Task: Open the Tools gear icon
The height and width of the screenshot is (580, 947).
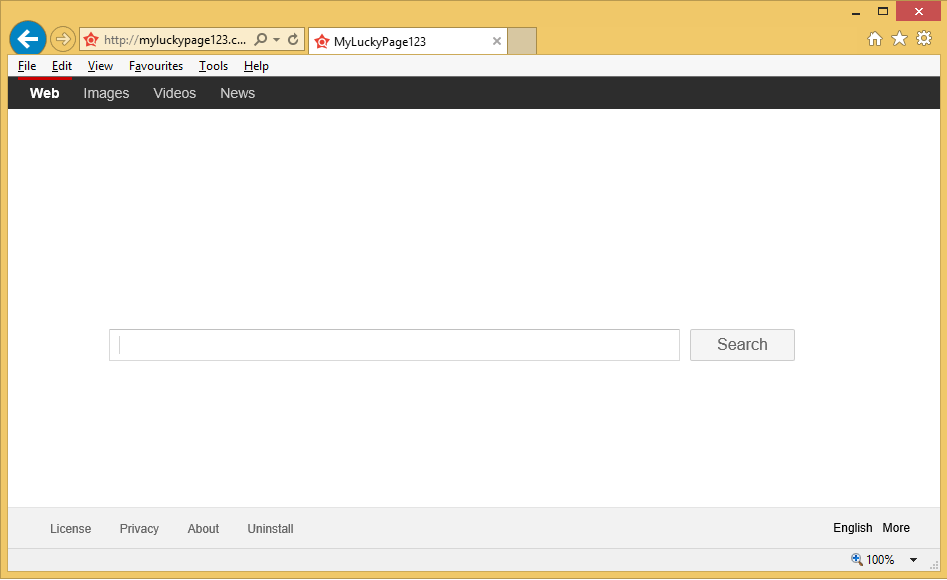Action: coord(924,39)
